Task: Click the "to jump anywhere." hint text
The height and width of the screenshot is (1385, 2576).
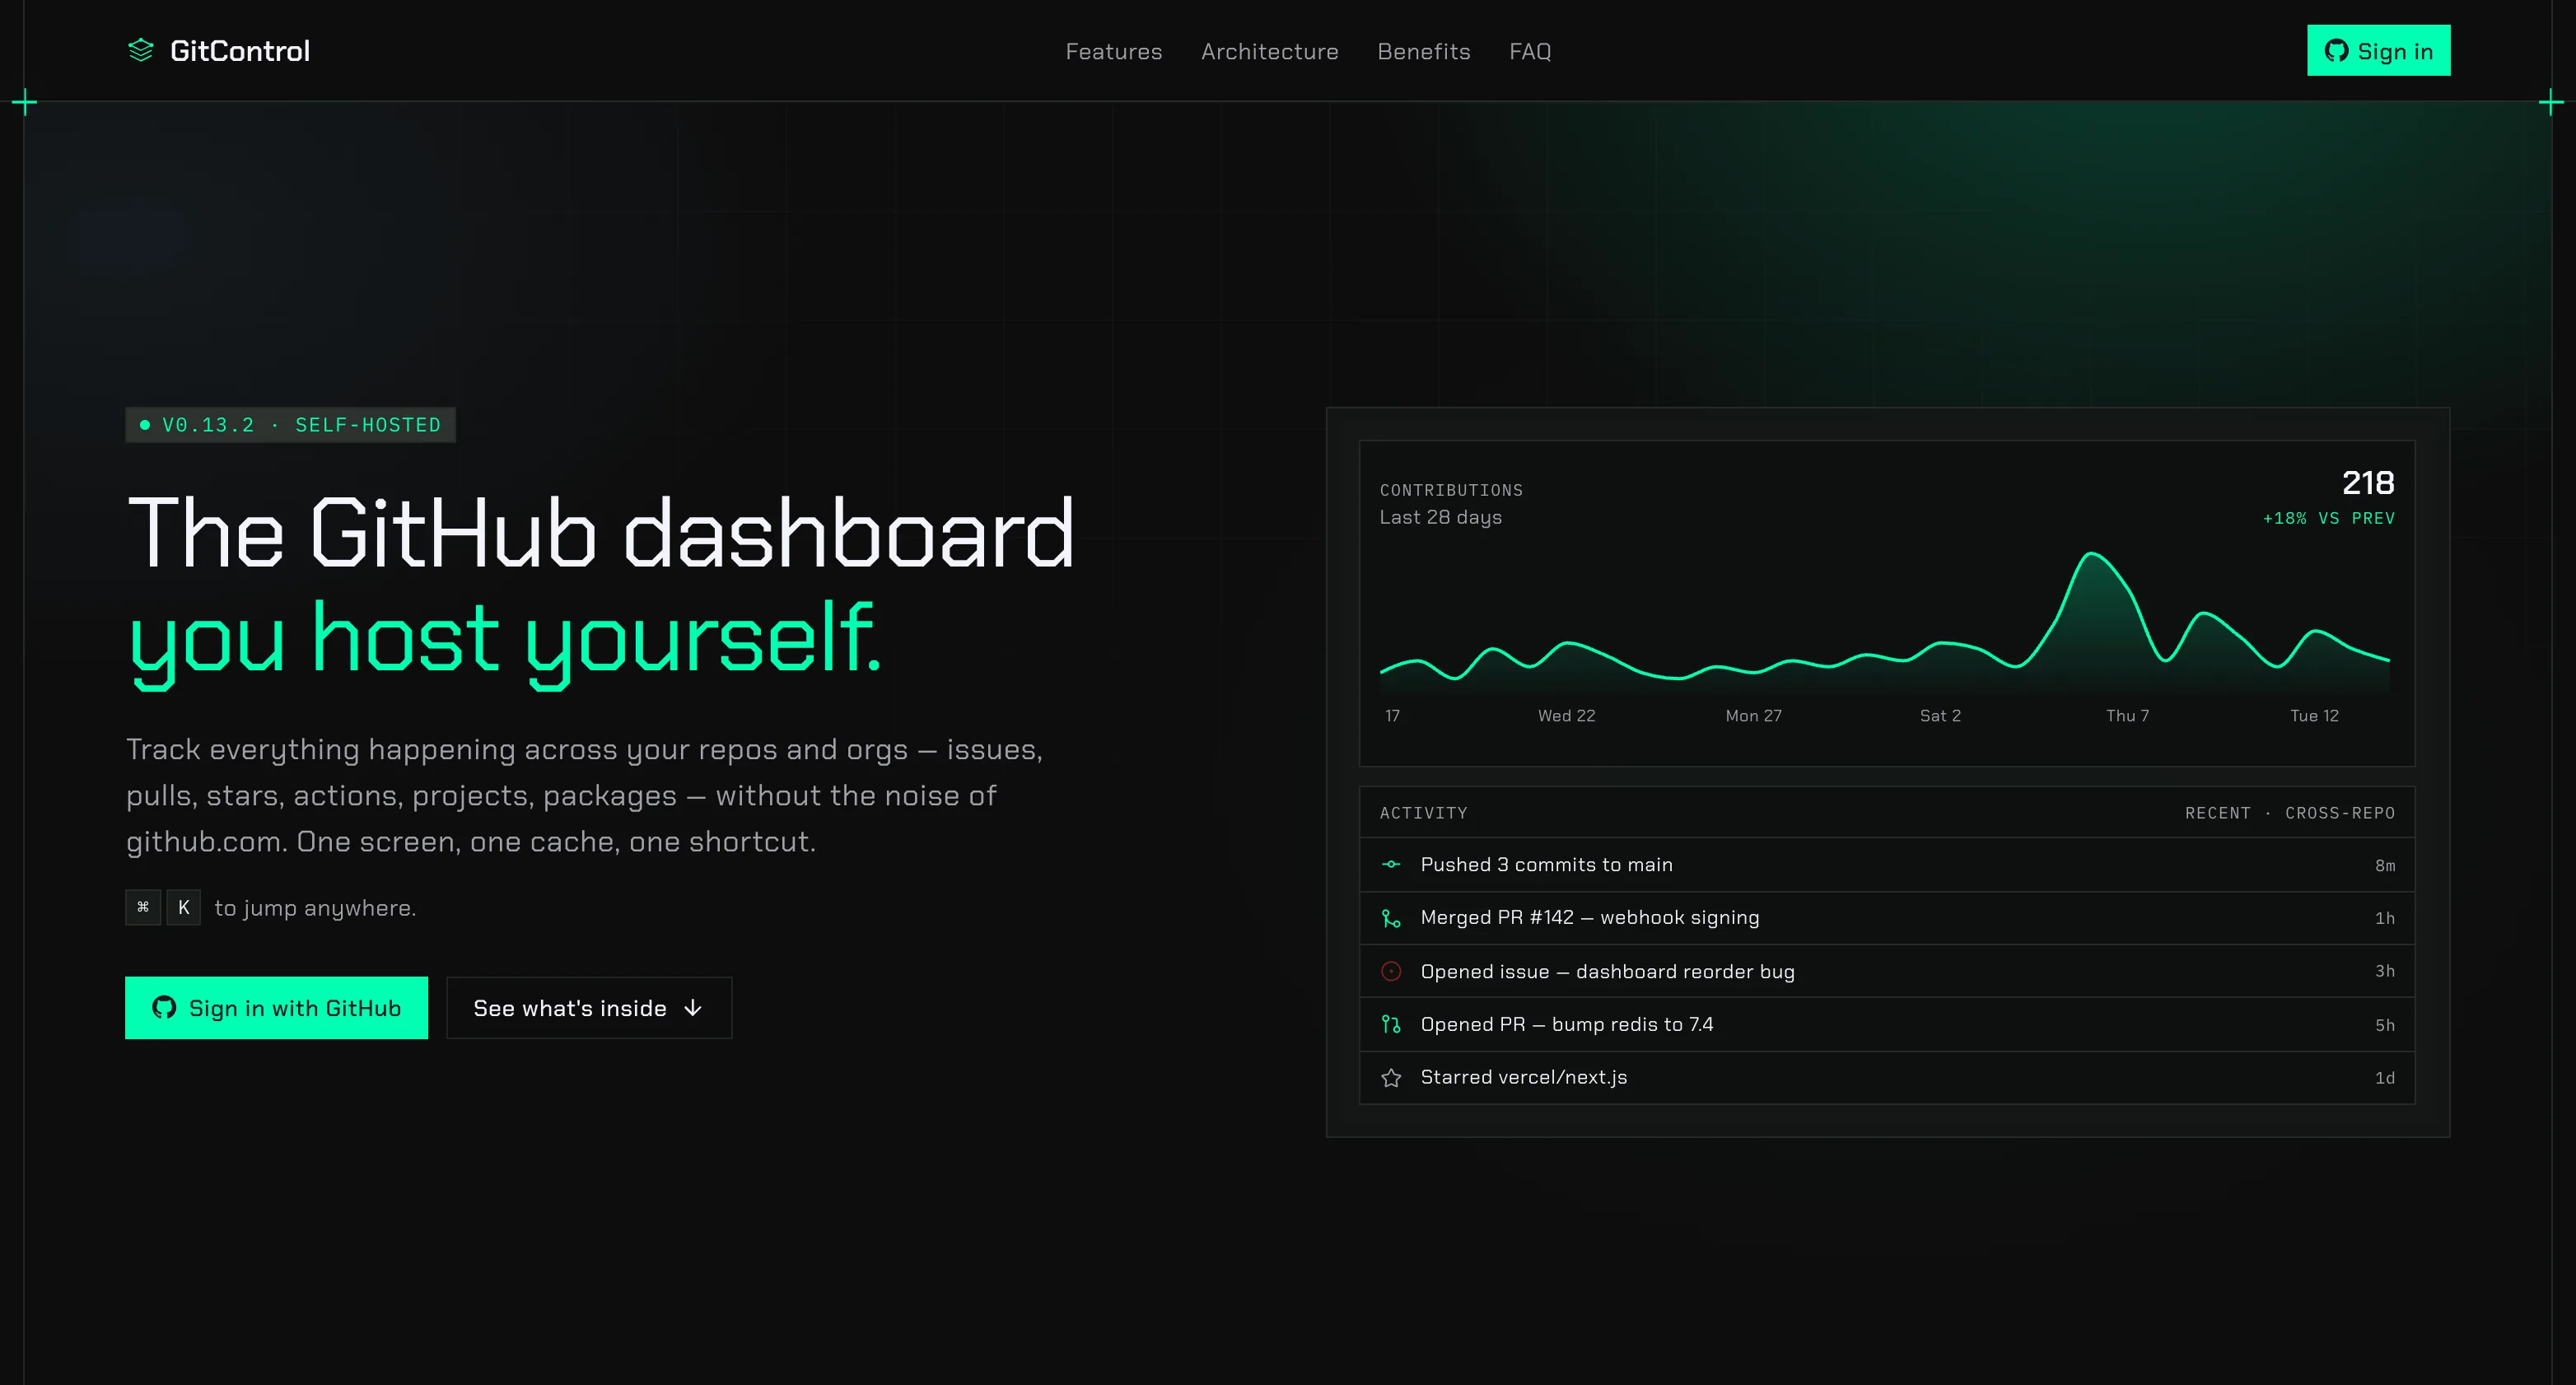Action: (x=315, y=908)
